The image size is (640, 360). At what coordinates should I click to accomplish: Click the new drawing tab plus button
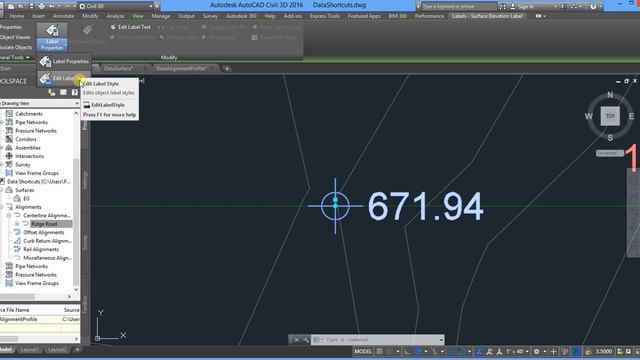coord(227,68)
